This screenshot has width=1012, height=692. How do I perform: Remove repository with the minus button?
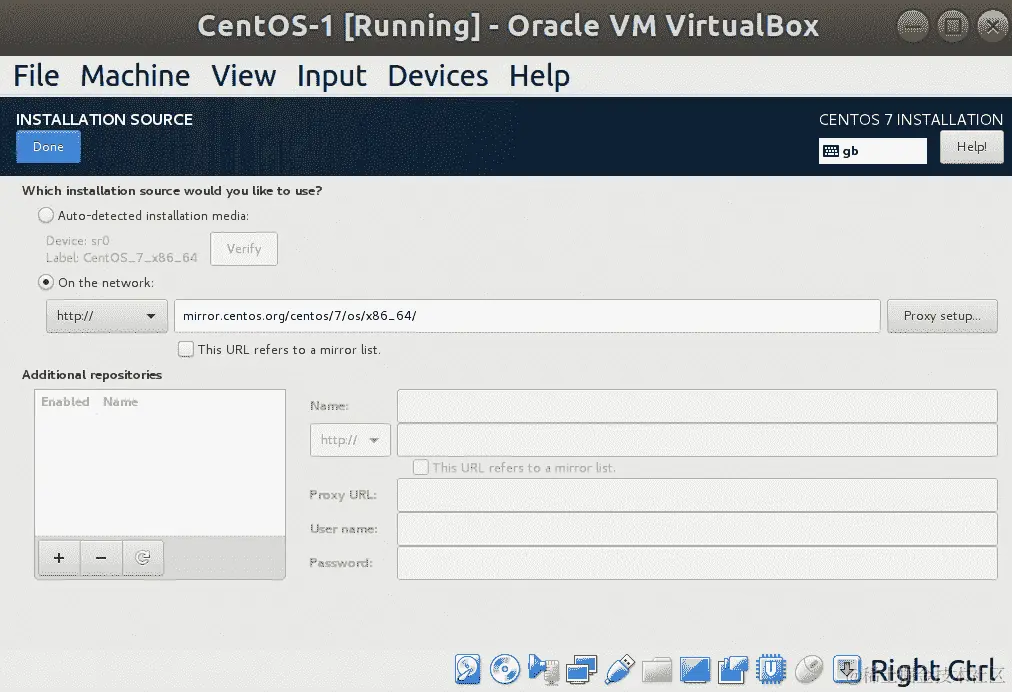[101, 558]
